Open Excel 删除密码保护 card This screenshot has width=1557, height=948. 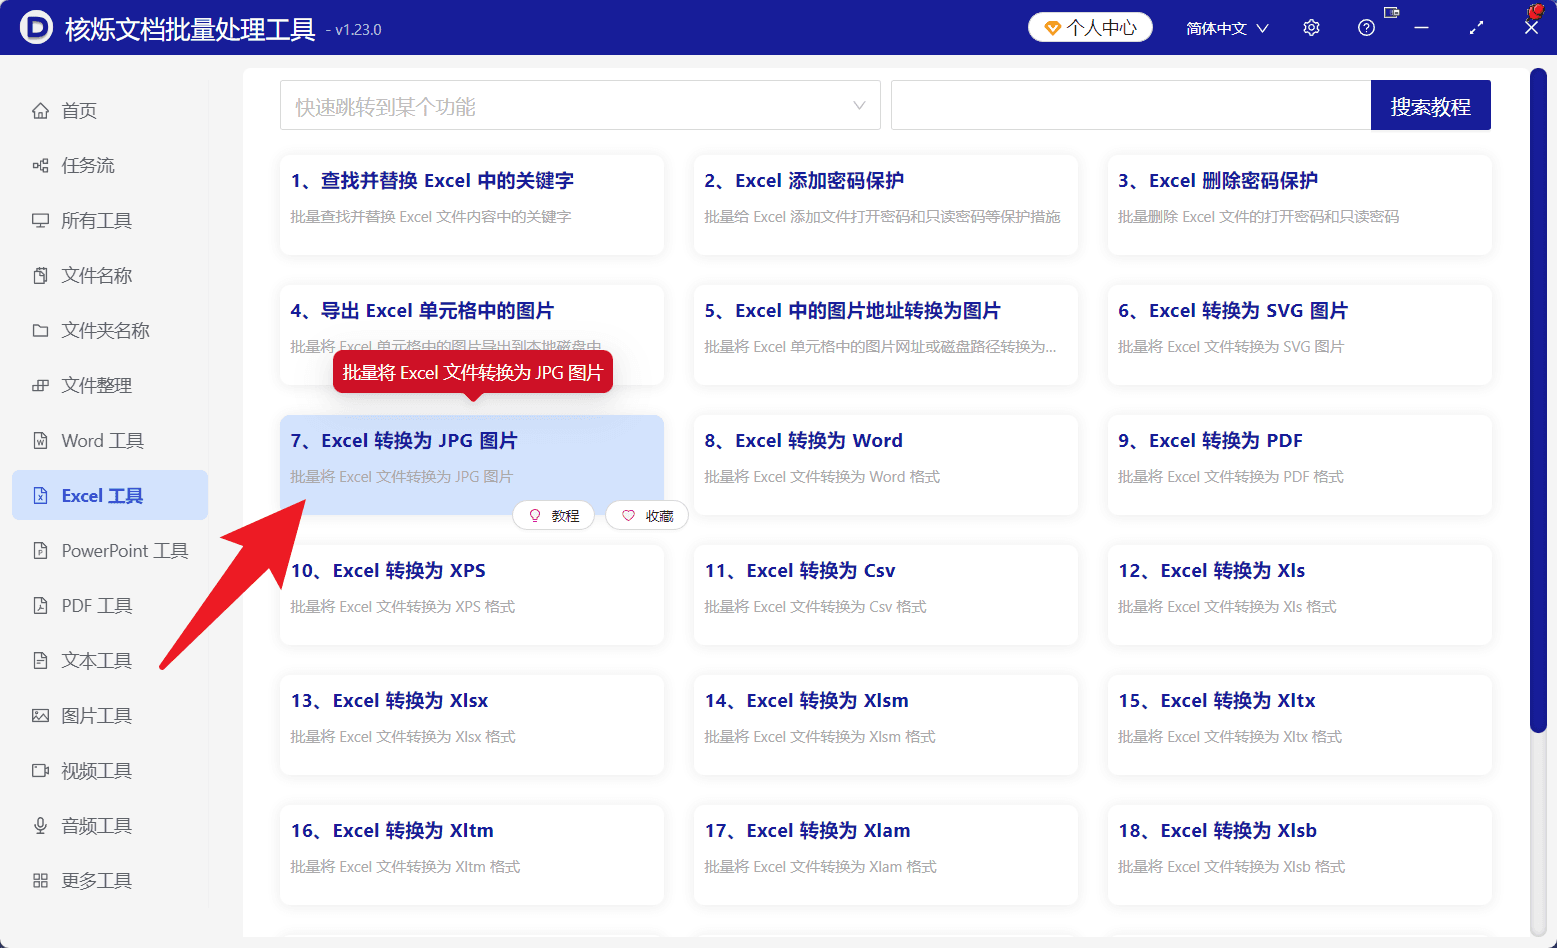[1300, 205]
